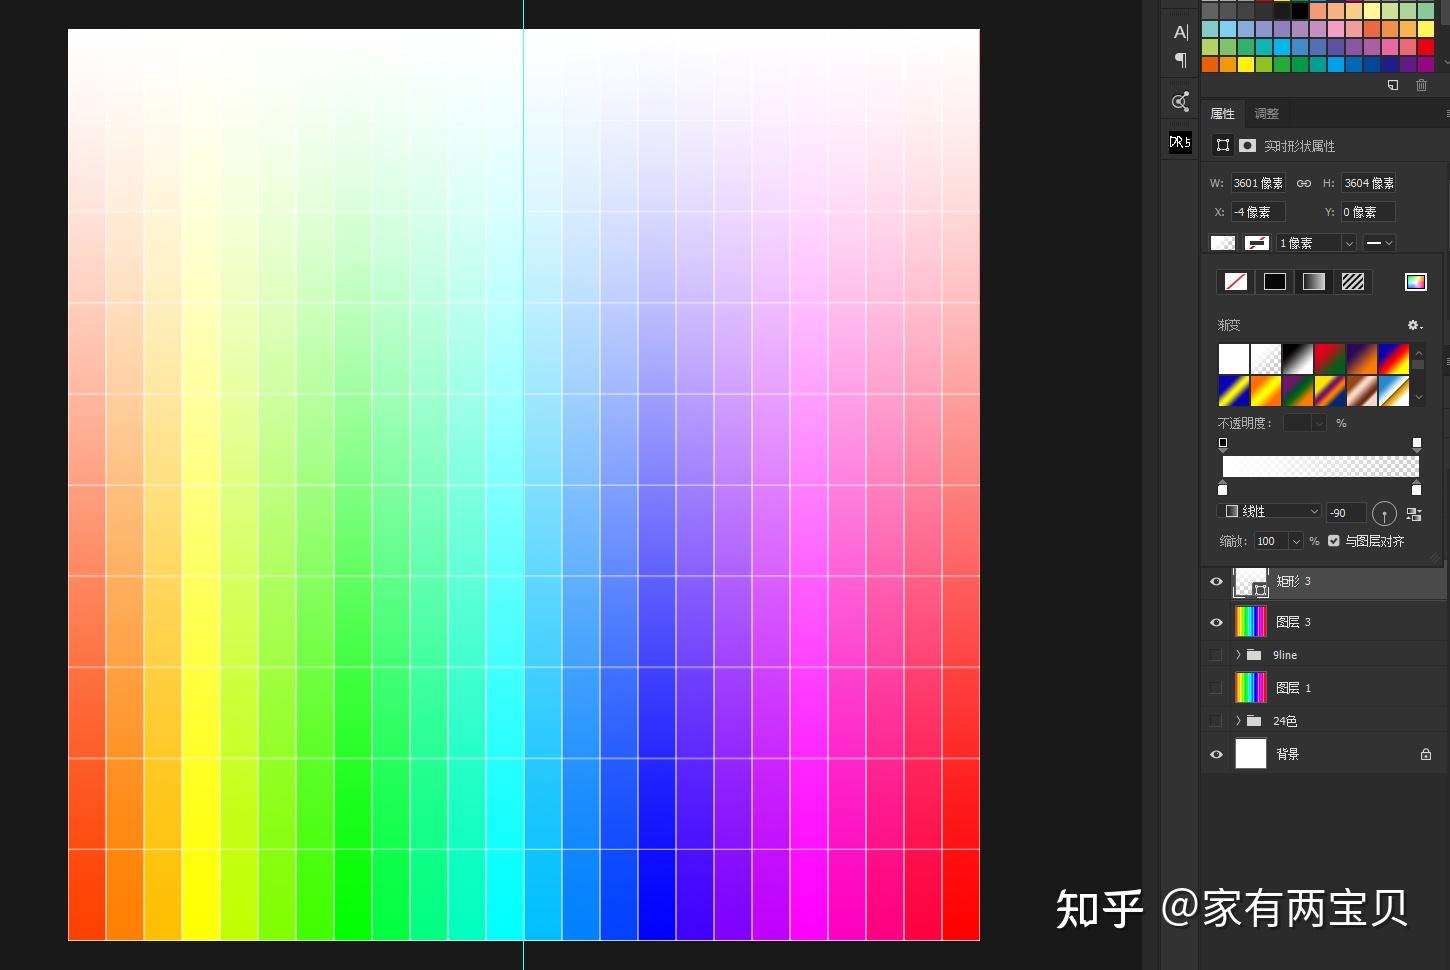Hide the 图层 3 layer

click(1216, 622)
